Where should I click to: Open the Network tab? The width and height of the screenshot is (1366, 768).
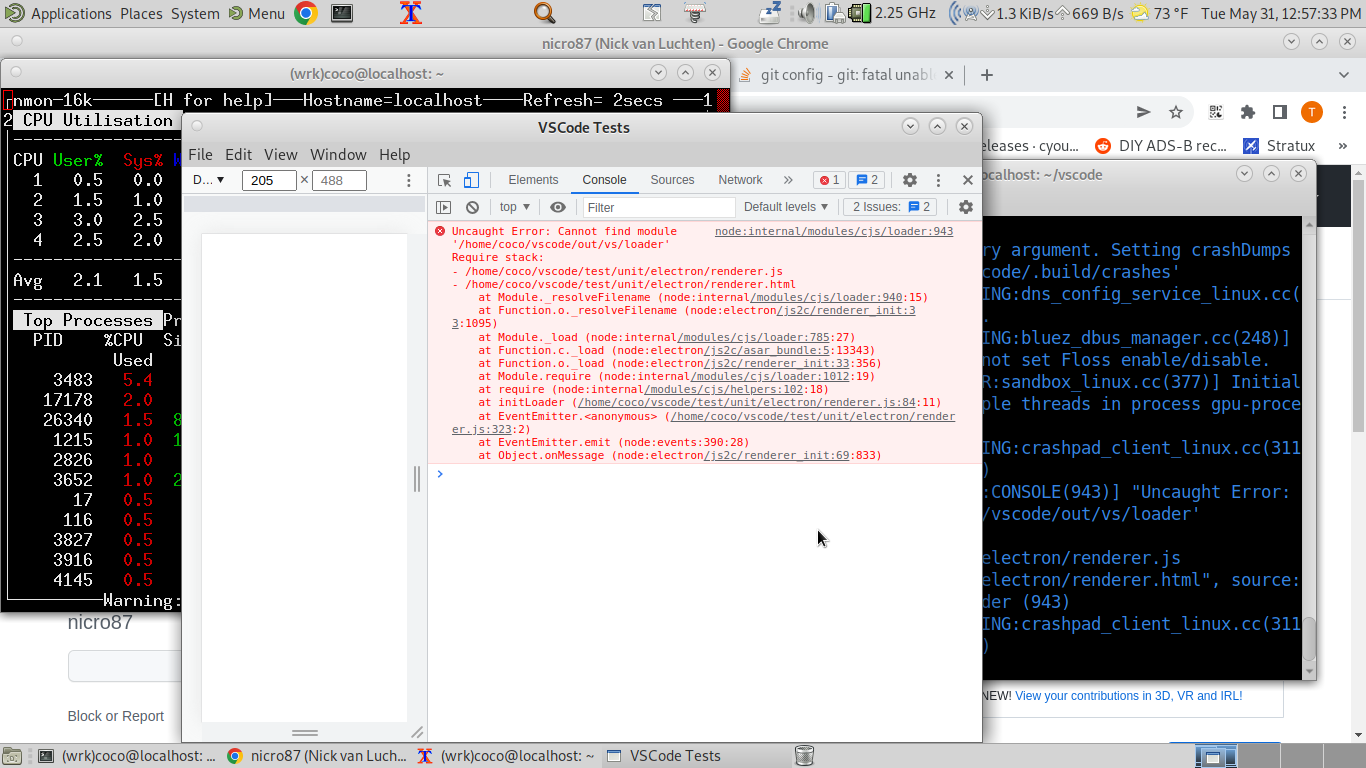pos(740,180)
